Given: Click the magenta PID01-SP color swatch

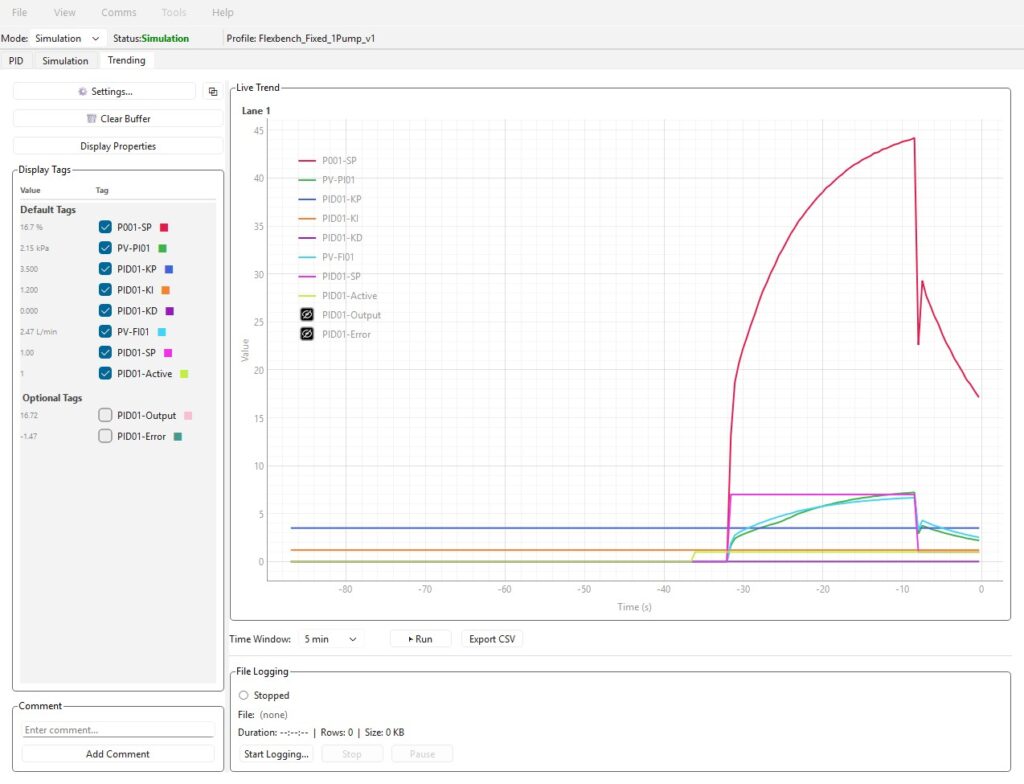Looking at the screenshot, I should 168,353.
